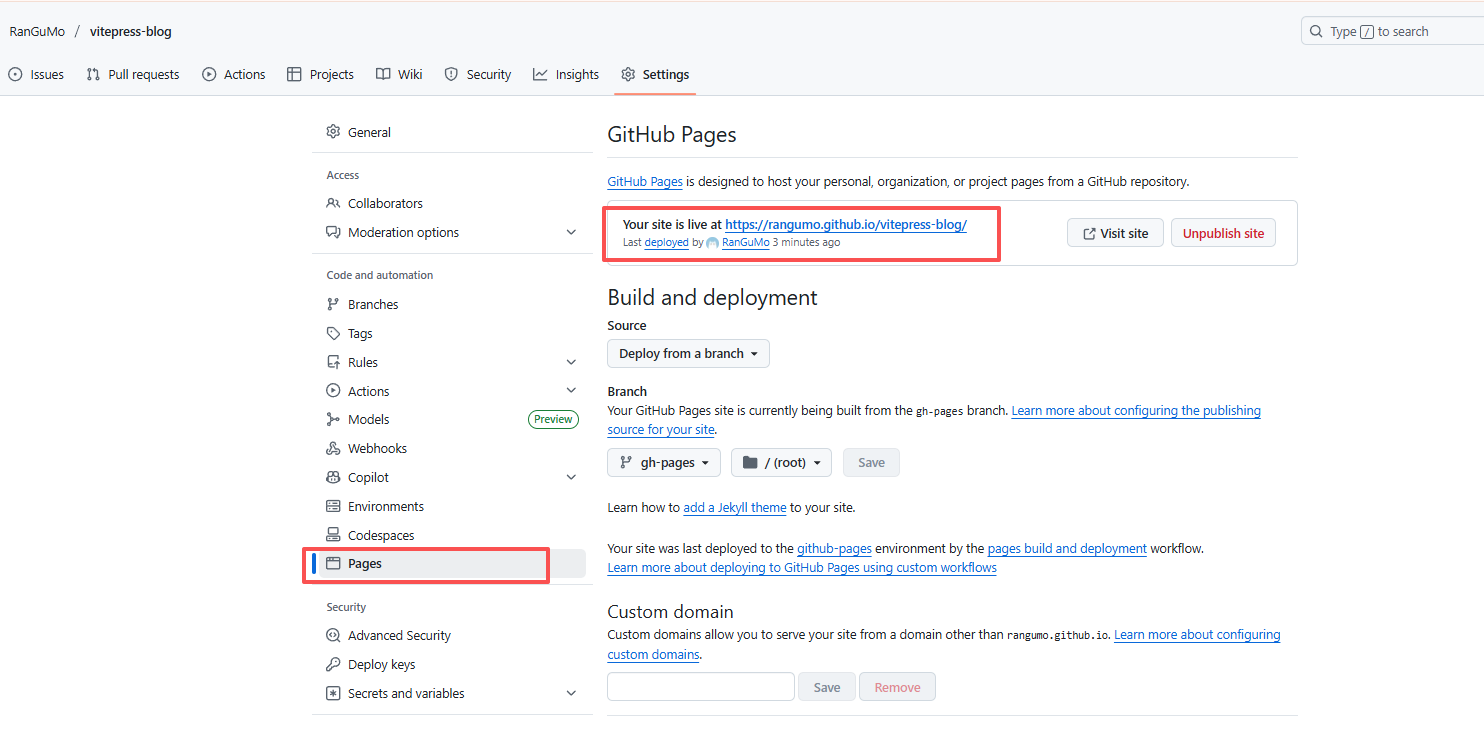Click the Insights graph icon

coord(540,74)
